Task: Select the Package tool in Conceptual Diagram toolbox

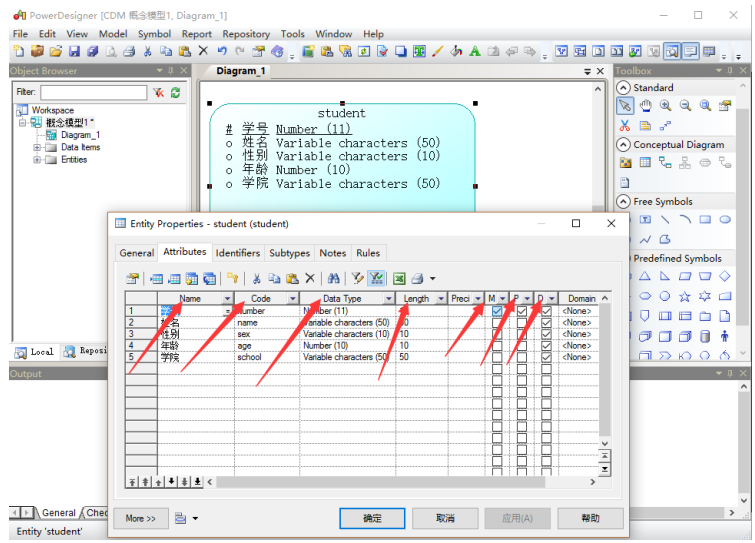Action: coord(625,163)
